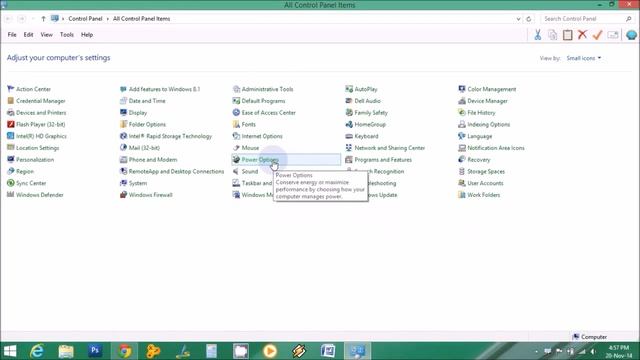The height and width of the screenshot is (360, 640).
Task: Open Default Programs
Action: pos(259,101)
